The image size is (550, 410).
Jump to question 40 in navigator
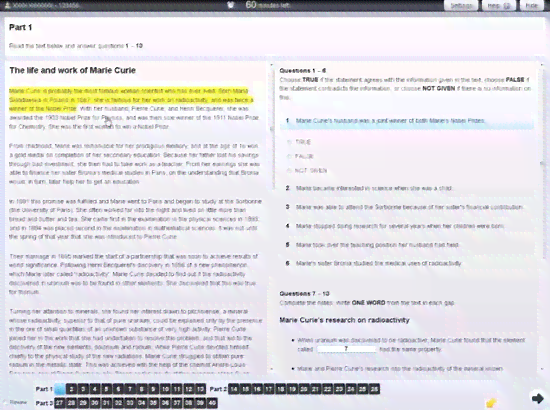coord(212,403)
